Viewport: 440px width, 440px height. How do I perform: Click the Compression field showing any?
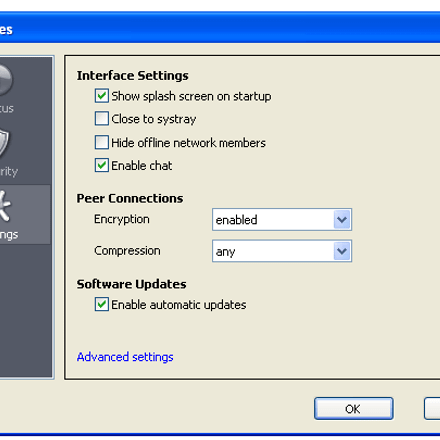tap(282, 251)
